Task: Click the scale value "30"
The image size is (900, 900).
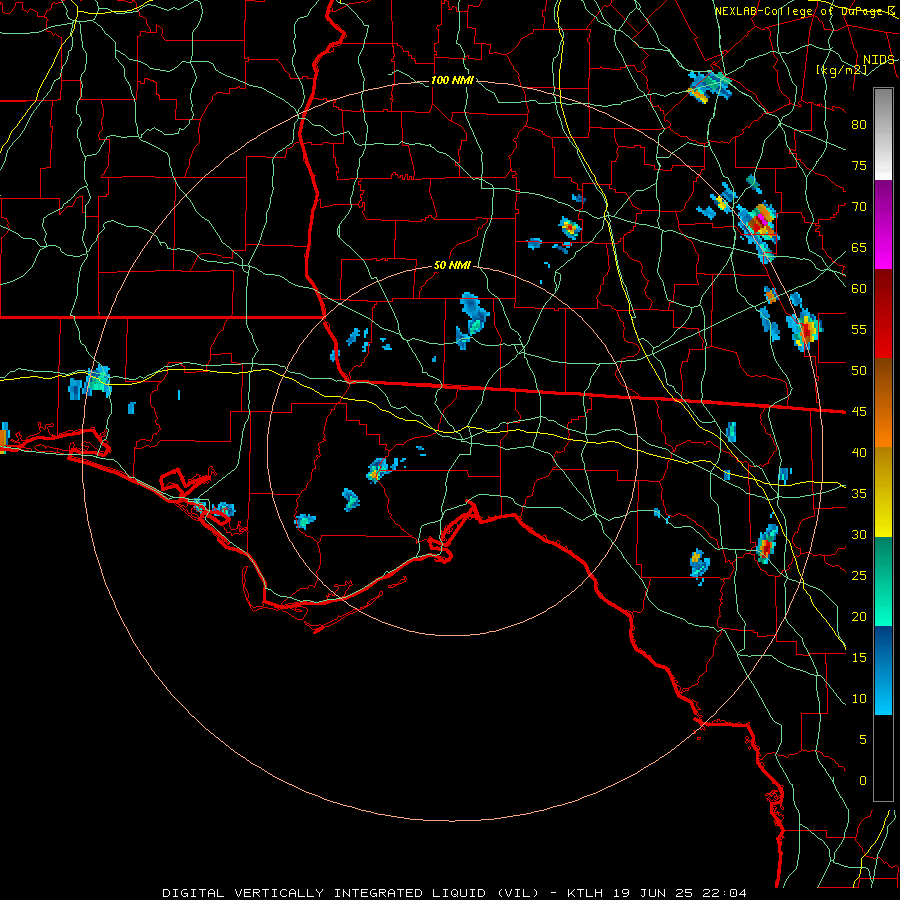Action: point(859,534)
